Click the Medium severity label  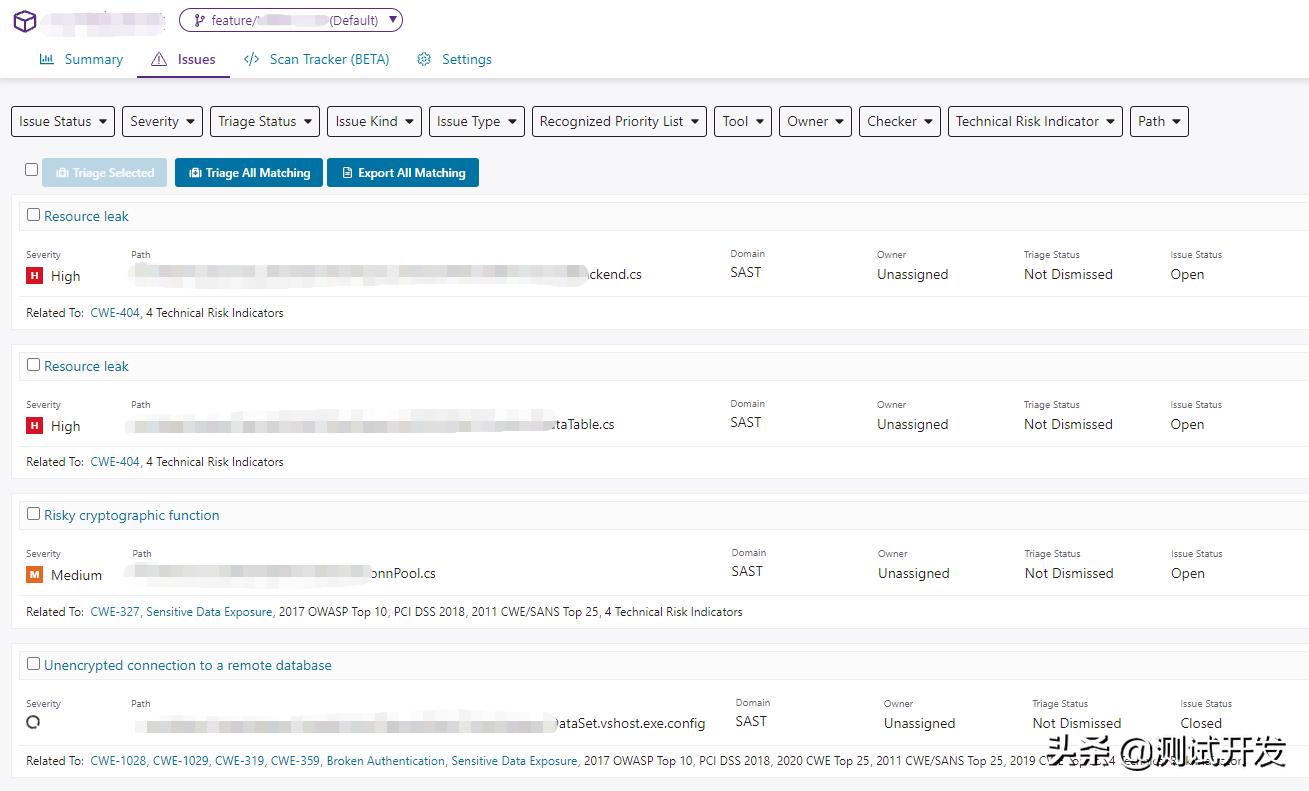point(76,575)
